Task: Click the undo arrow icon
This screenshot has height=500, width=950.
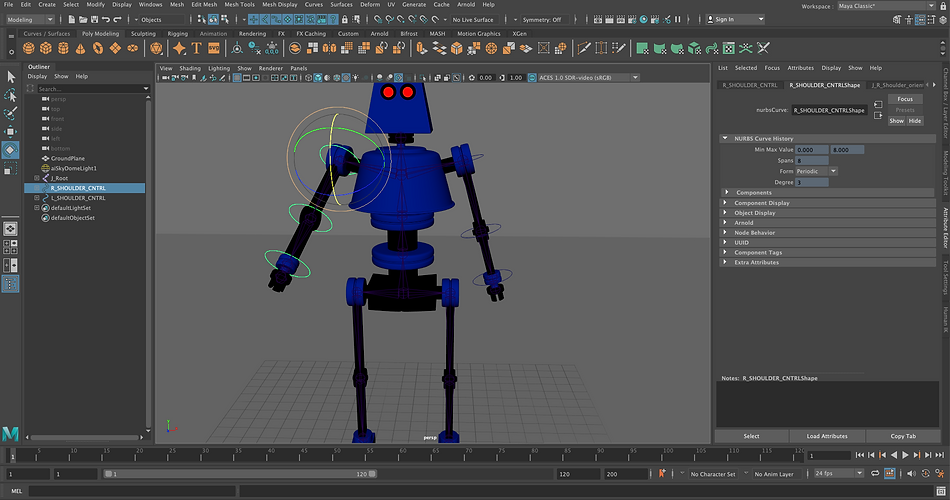Action: (x=106, y=19)
